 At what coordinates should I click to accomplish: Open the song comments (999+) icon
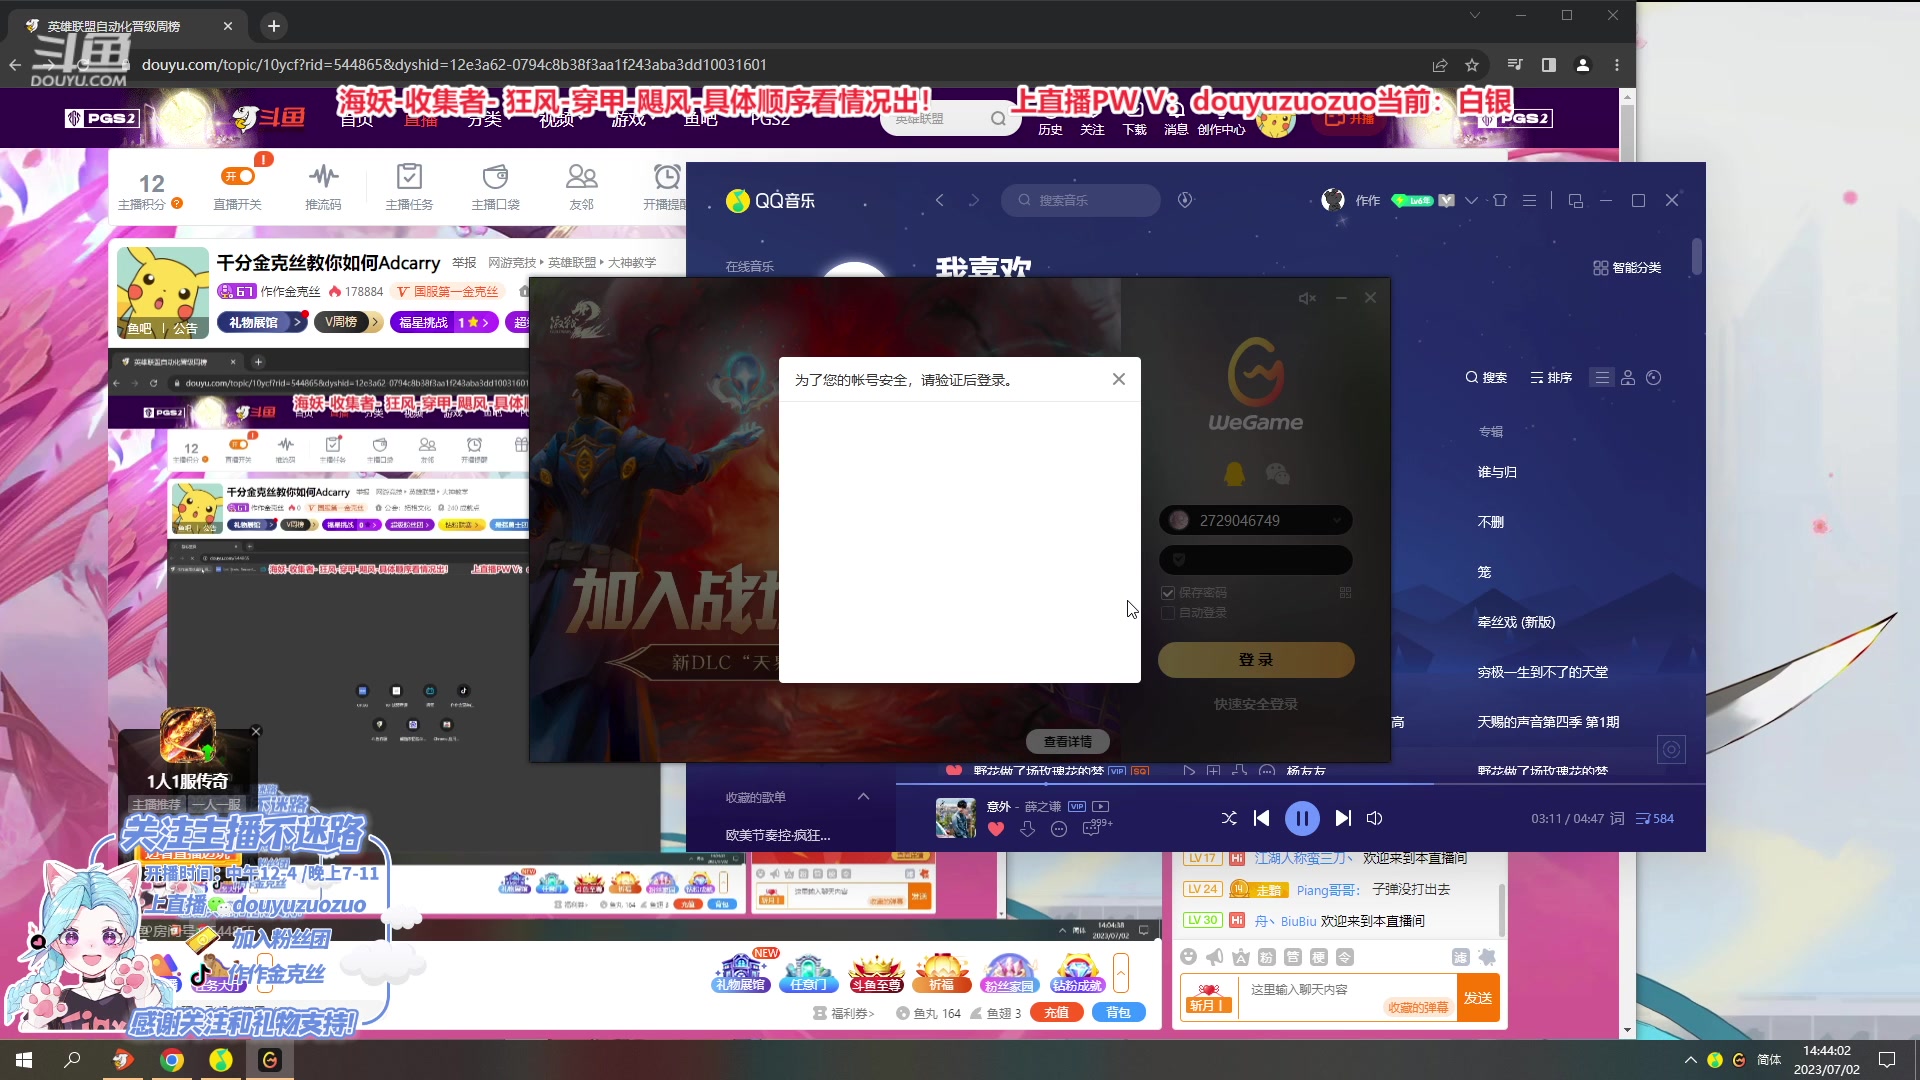(1096, 828)
